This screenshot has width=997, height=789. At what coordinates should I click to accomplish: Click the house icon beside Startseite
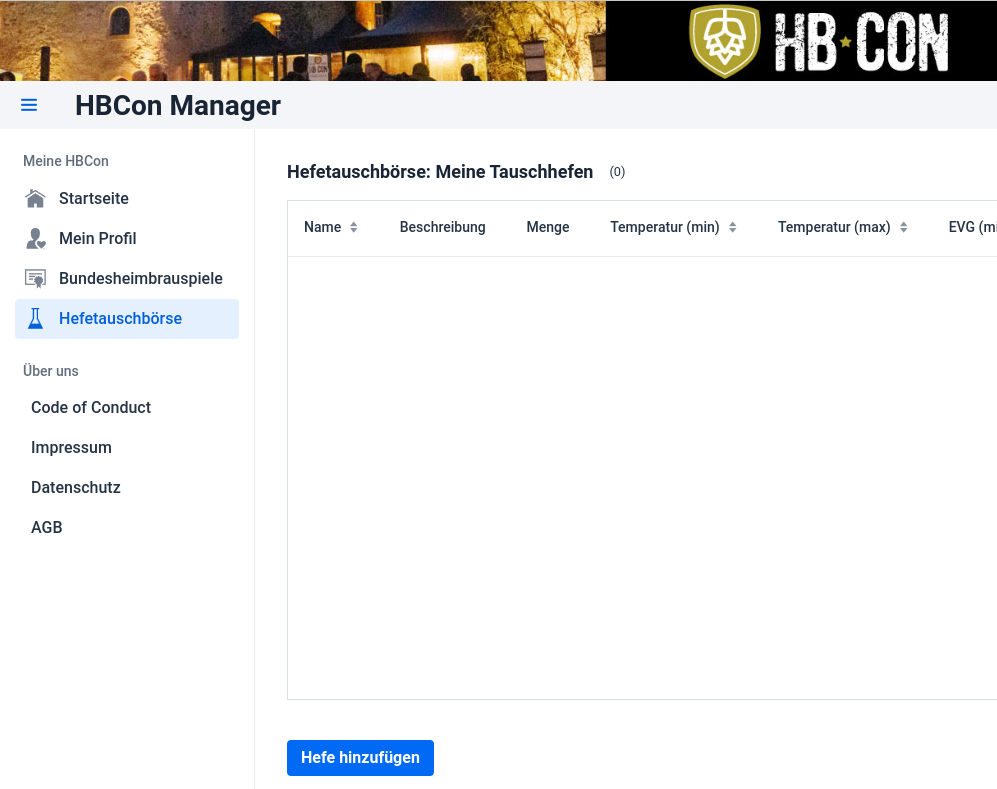36,198
